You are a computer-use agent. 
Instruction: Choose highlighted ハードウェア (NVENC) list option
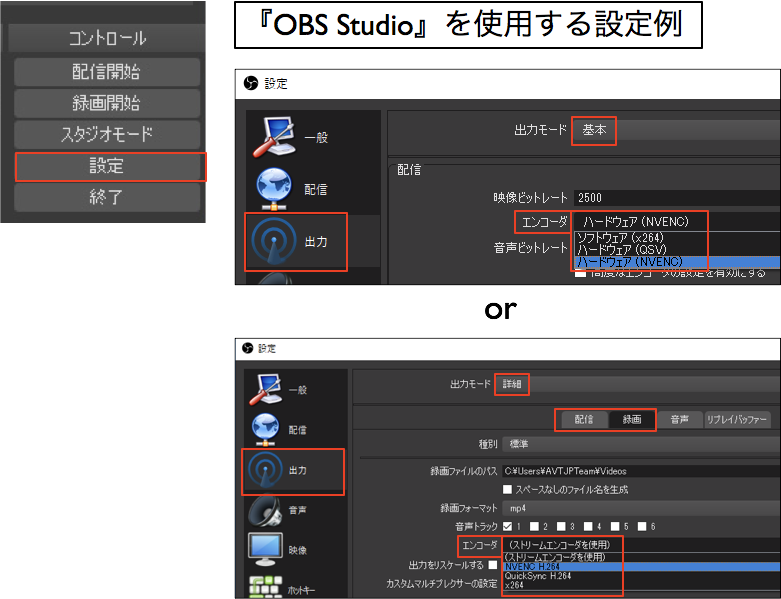(x=677, y=261)
